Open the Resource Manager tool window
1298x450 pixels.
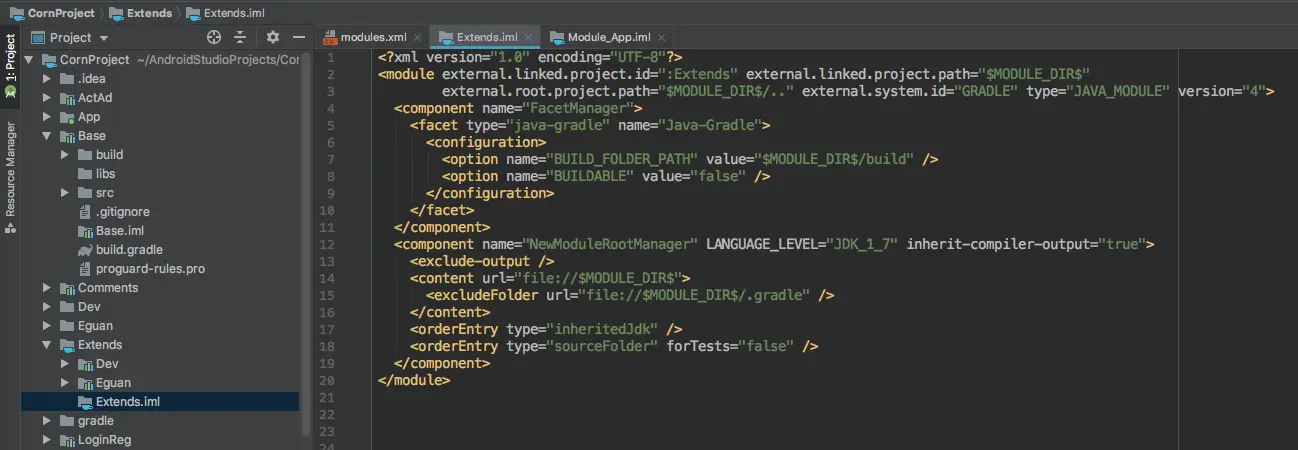coord(10,177)
